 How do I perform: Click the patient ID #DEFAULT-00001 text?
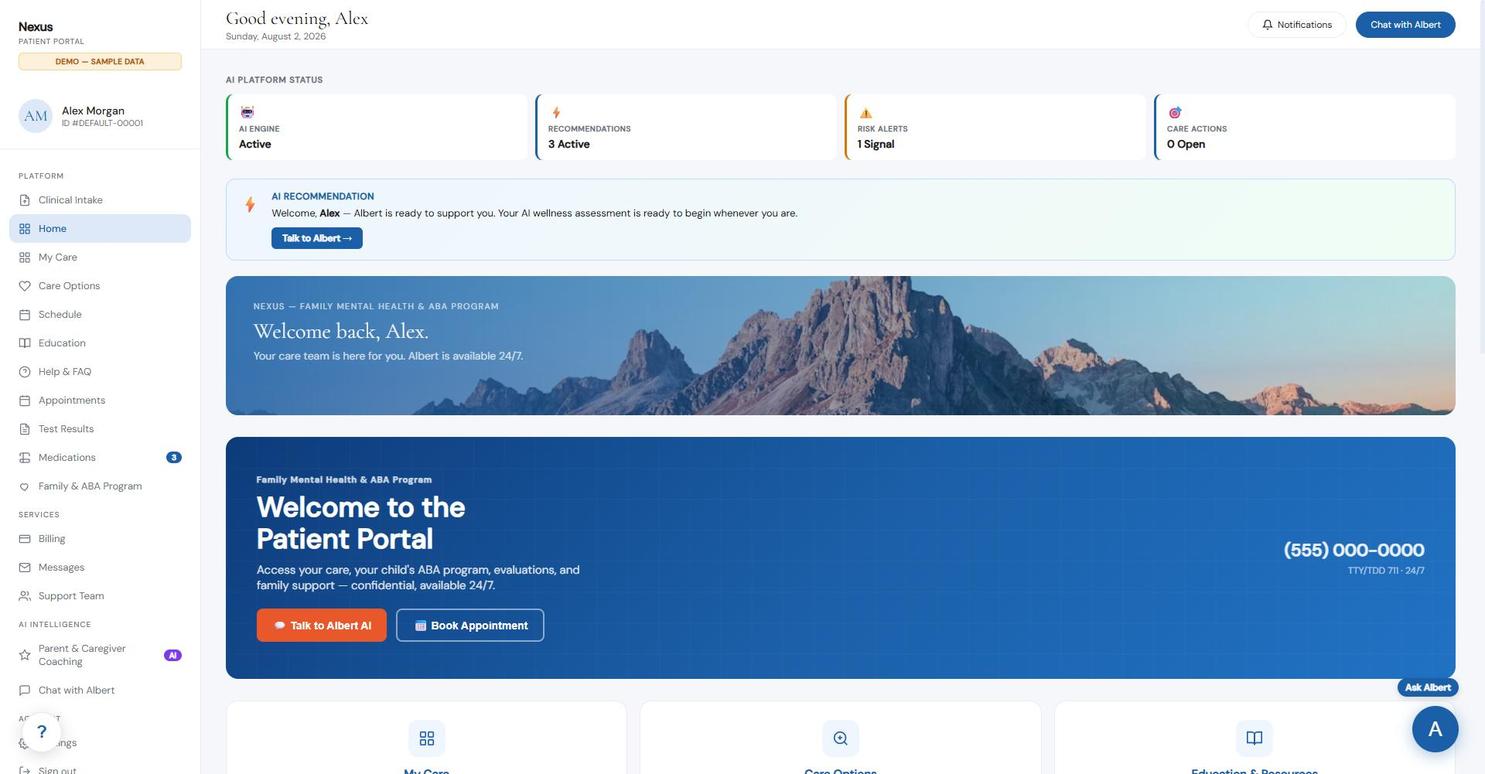pos(102,124)
